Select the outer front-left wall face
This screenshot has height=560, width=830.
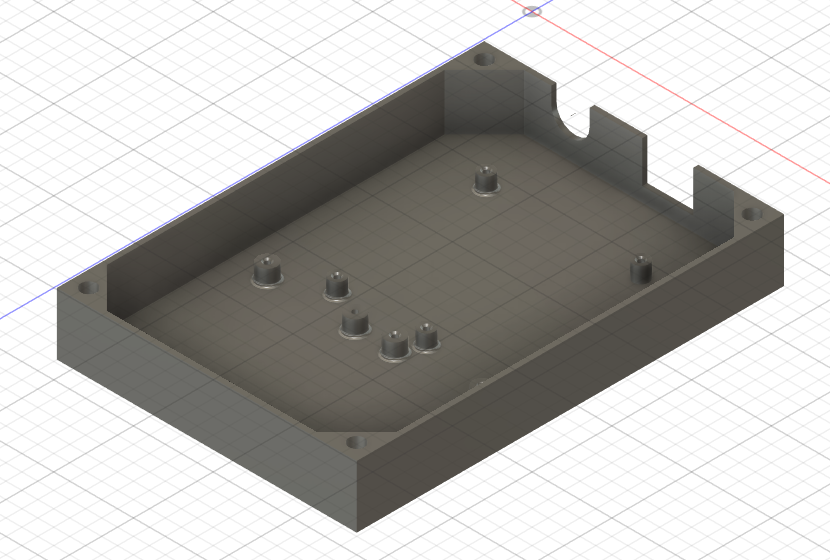[x=206, y=408]
